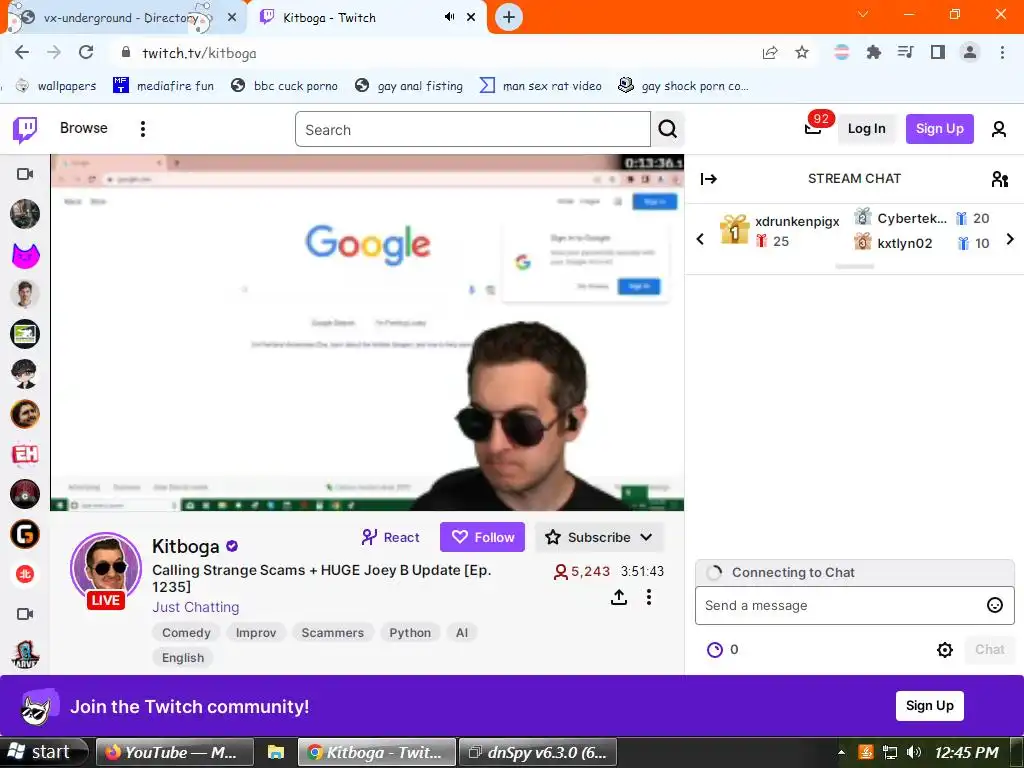Screen dimensions: 1024x768
Task: Open the emote picker smiley
Action: pyautogui.click(x=994, y=605)
